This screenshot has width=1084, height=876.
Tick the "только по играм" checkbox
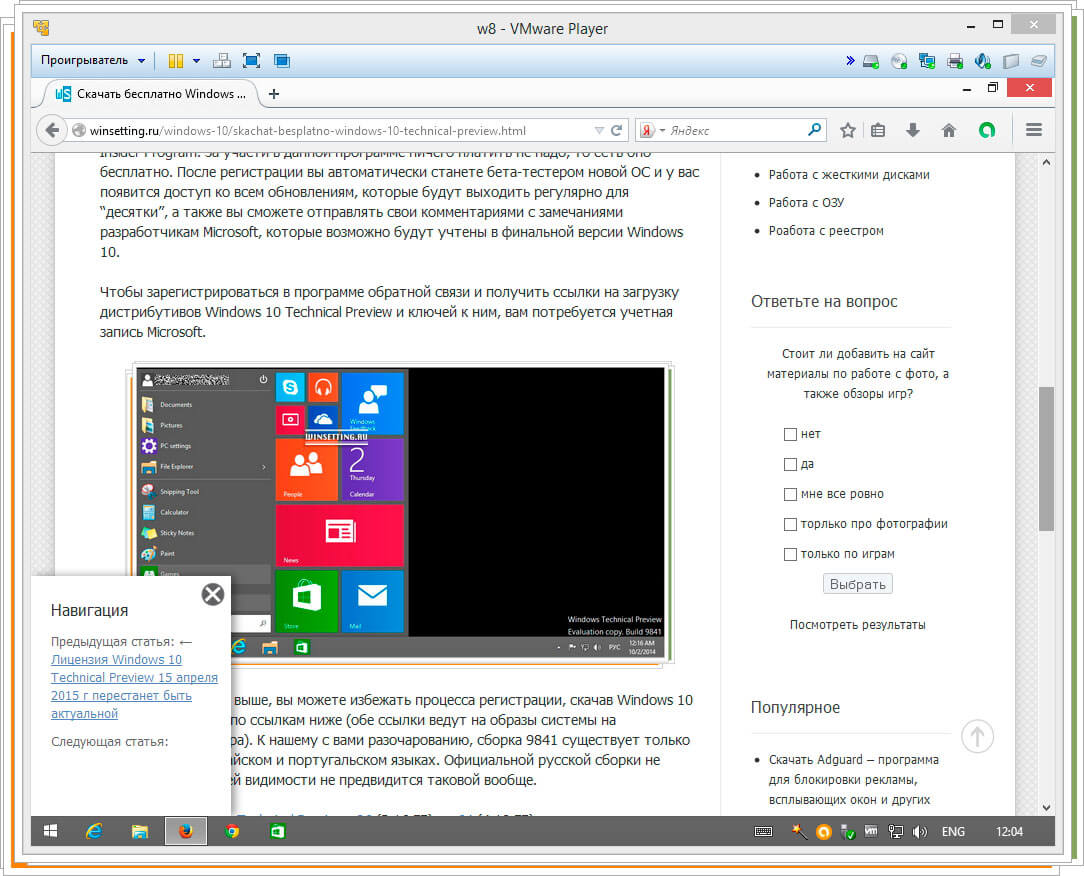pyautogui.click(x=790, y=554)
